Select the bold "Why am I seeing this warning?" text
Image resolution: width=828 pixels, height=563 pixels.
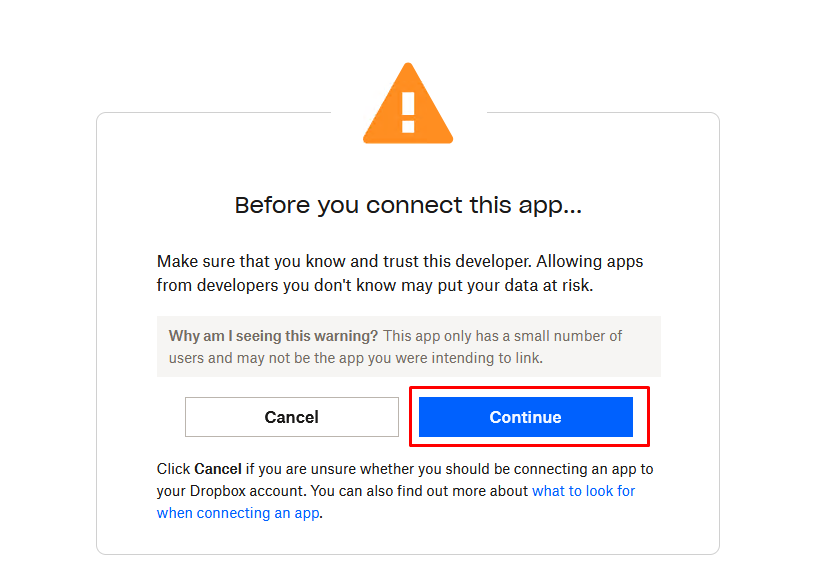coord(273,336)
